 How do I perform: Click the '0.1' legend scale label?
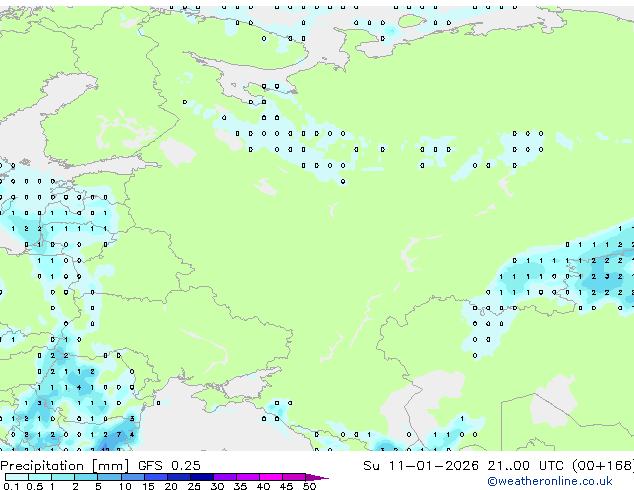(11, 486)
